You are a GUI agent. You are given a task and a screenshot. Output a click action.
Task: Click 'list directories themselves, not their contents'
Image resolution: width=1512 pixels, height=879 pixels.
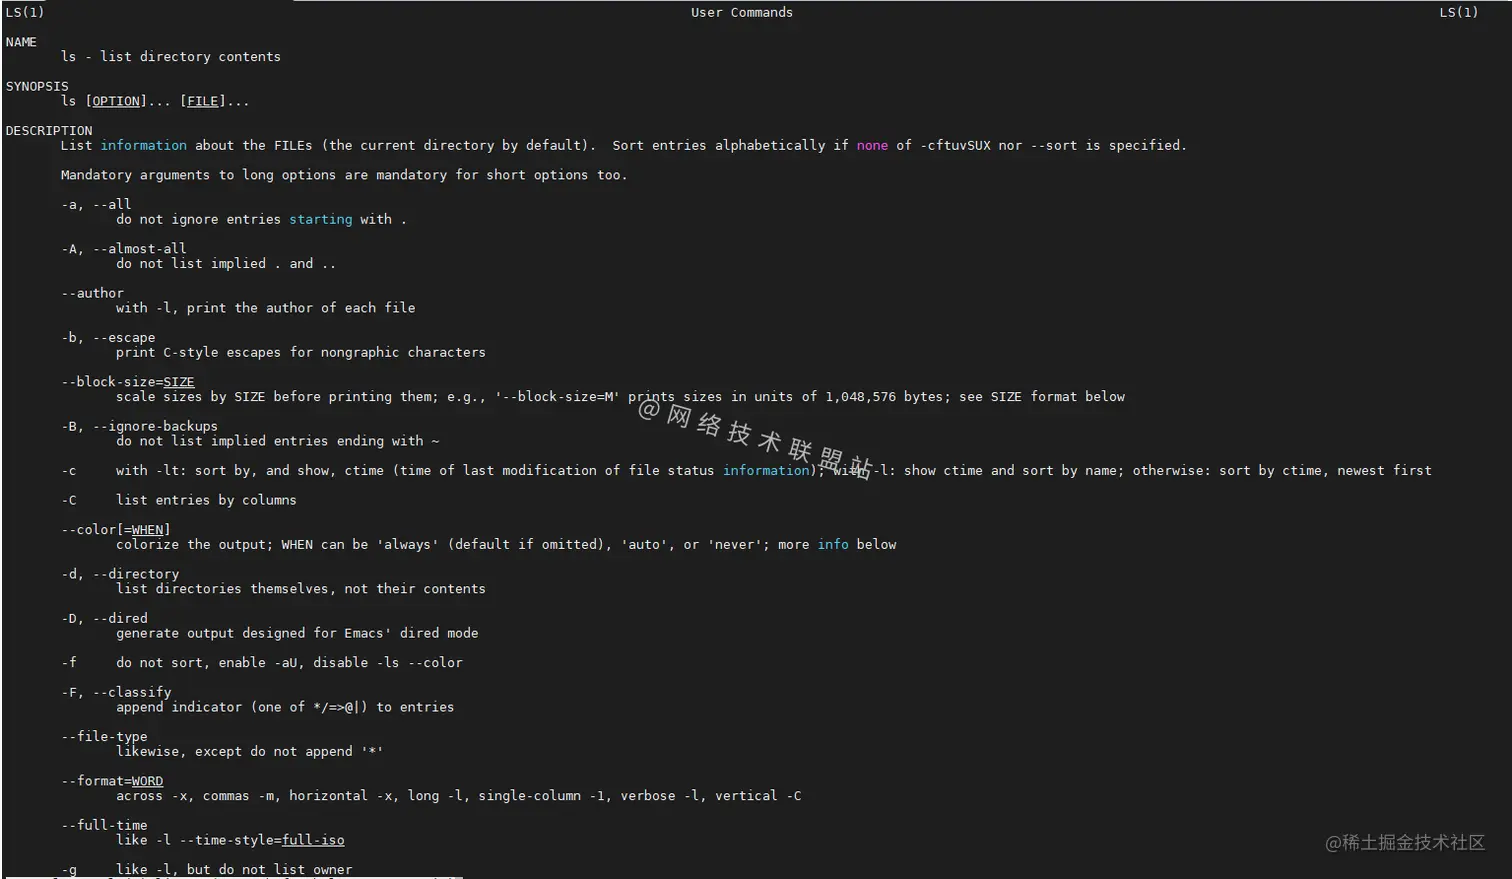301,589
